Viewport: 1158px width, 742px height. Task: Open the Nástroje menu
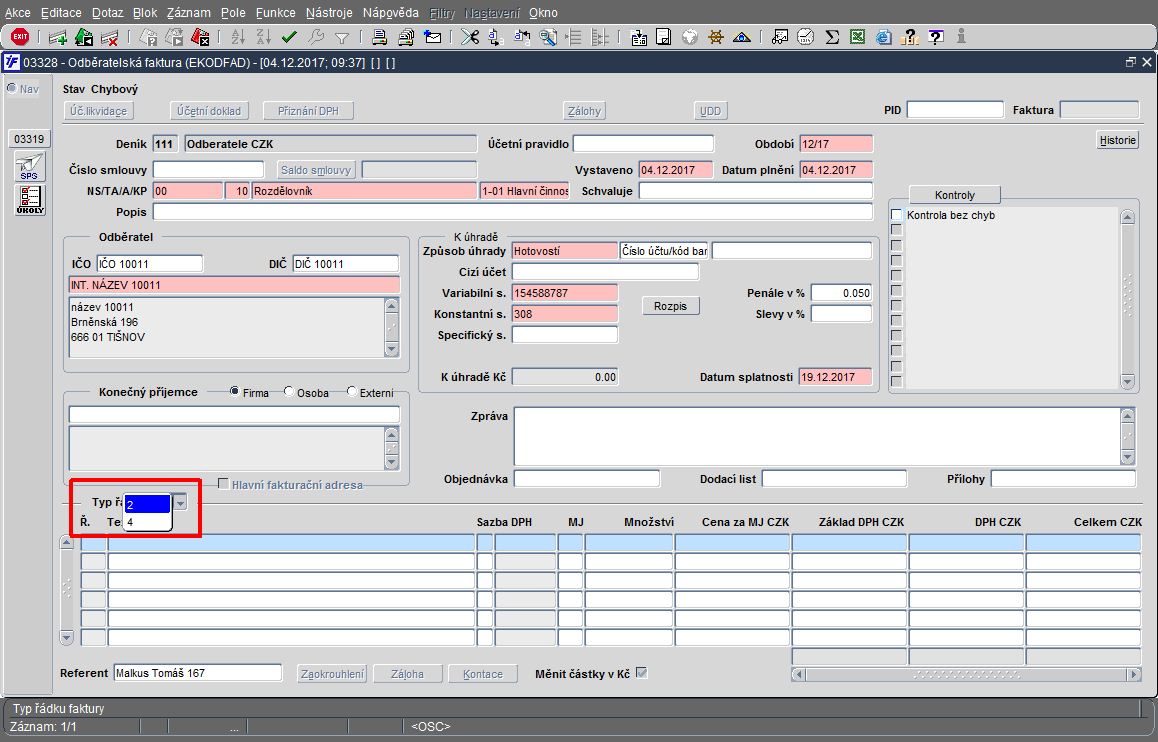click(x=332, y=13)
